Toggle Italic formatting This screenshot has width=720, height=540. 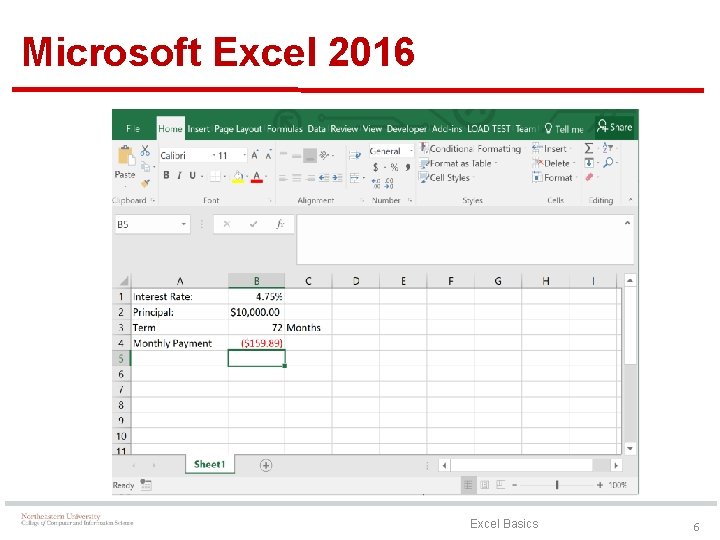(180, 175)
